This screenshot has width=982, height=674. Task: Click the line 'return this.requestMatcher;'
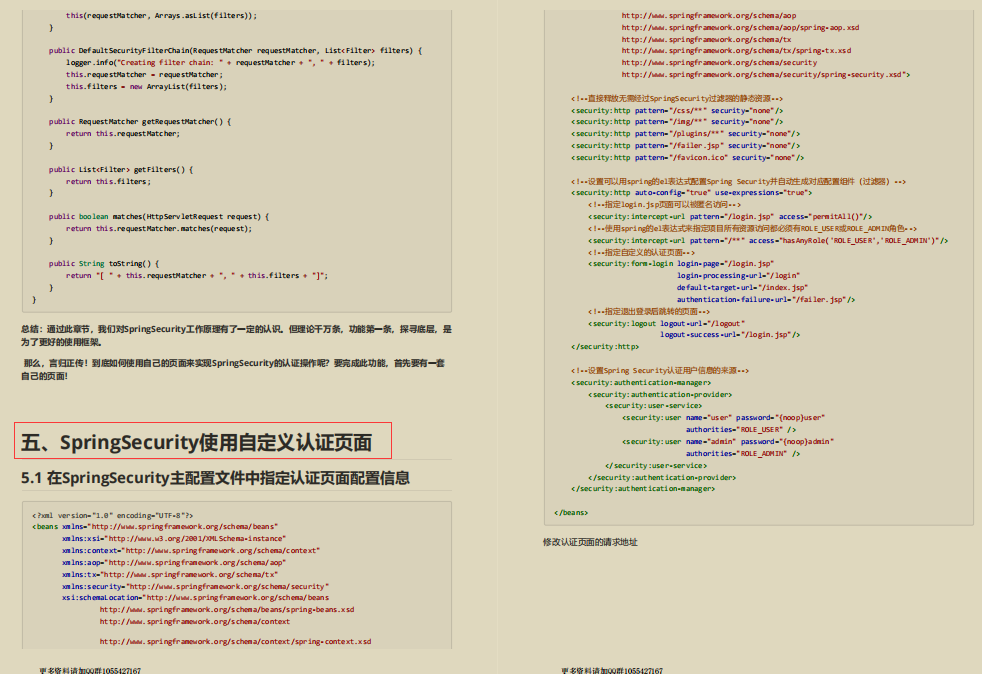click(x=123, y=133)
